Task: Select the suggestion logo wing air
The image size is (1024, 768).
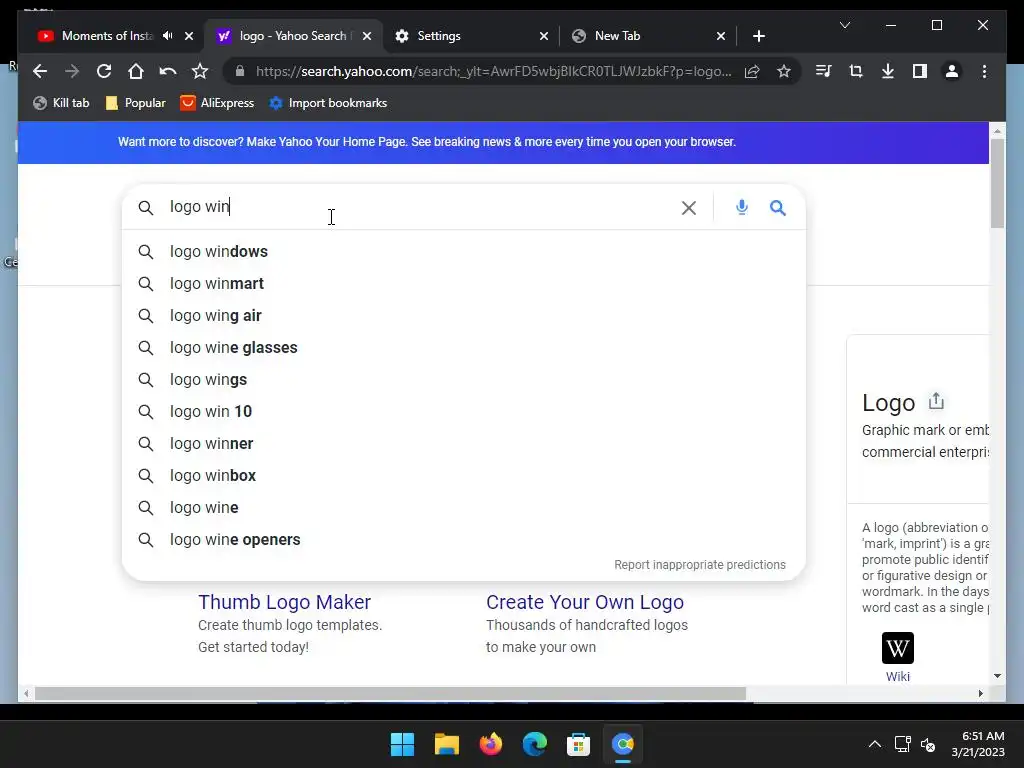Action: click(464, 315)
